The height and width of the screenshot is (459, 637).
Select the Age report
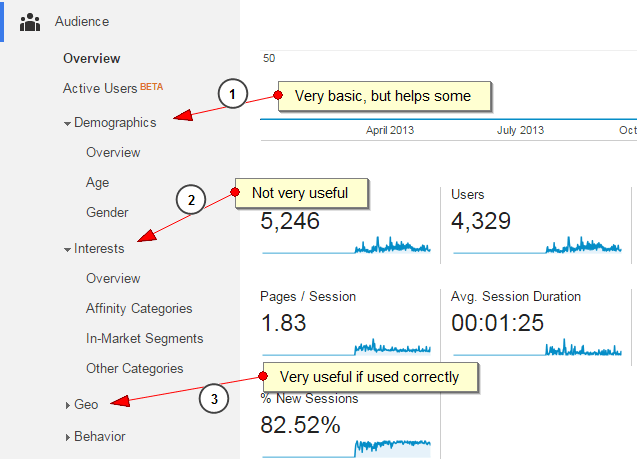tap(98, 183)
